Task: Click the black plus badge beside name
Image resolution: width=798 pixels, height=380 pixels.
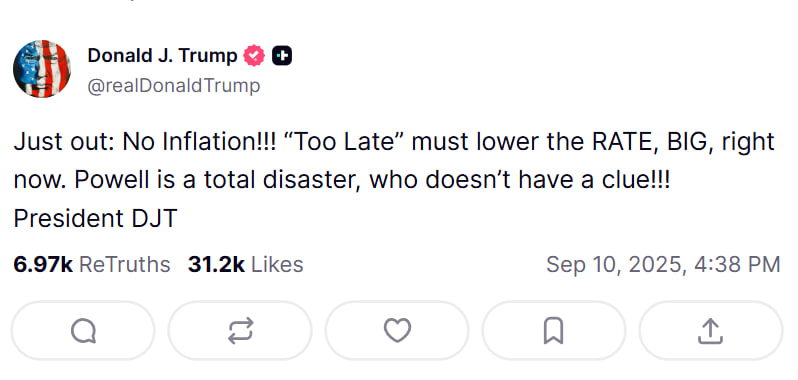Action: [281, 56]
